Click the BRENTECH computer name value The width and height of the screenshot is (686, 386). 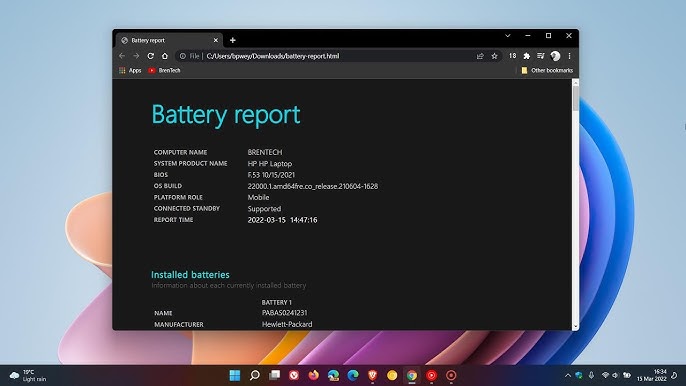point(265,152)
